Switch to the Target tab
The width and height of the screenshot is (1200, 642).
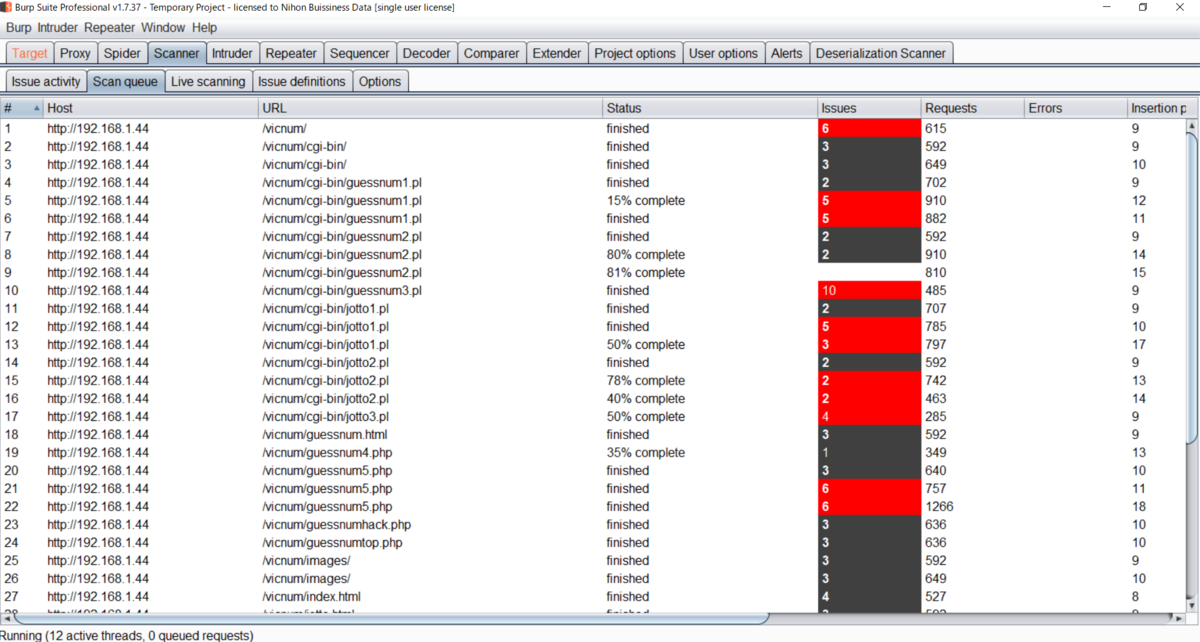[x=30, y=53]
